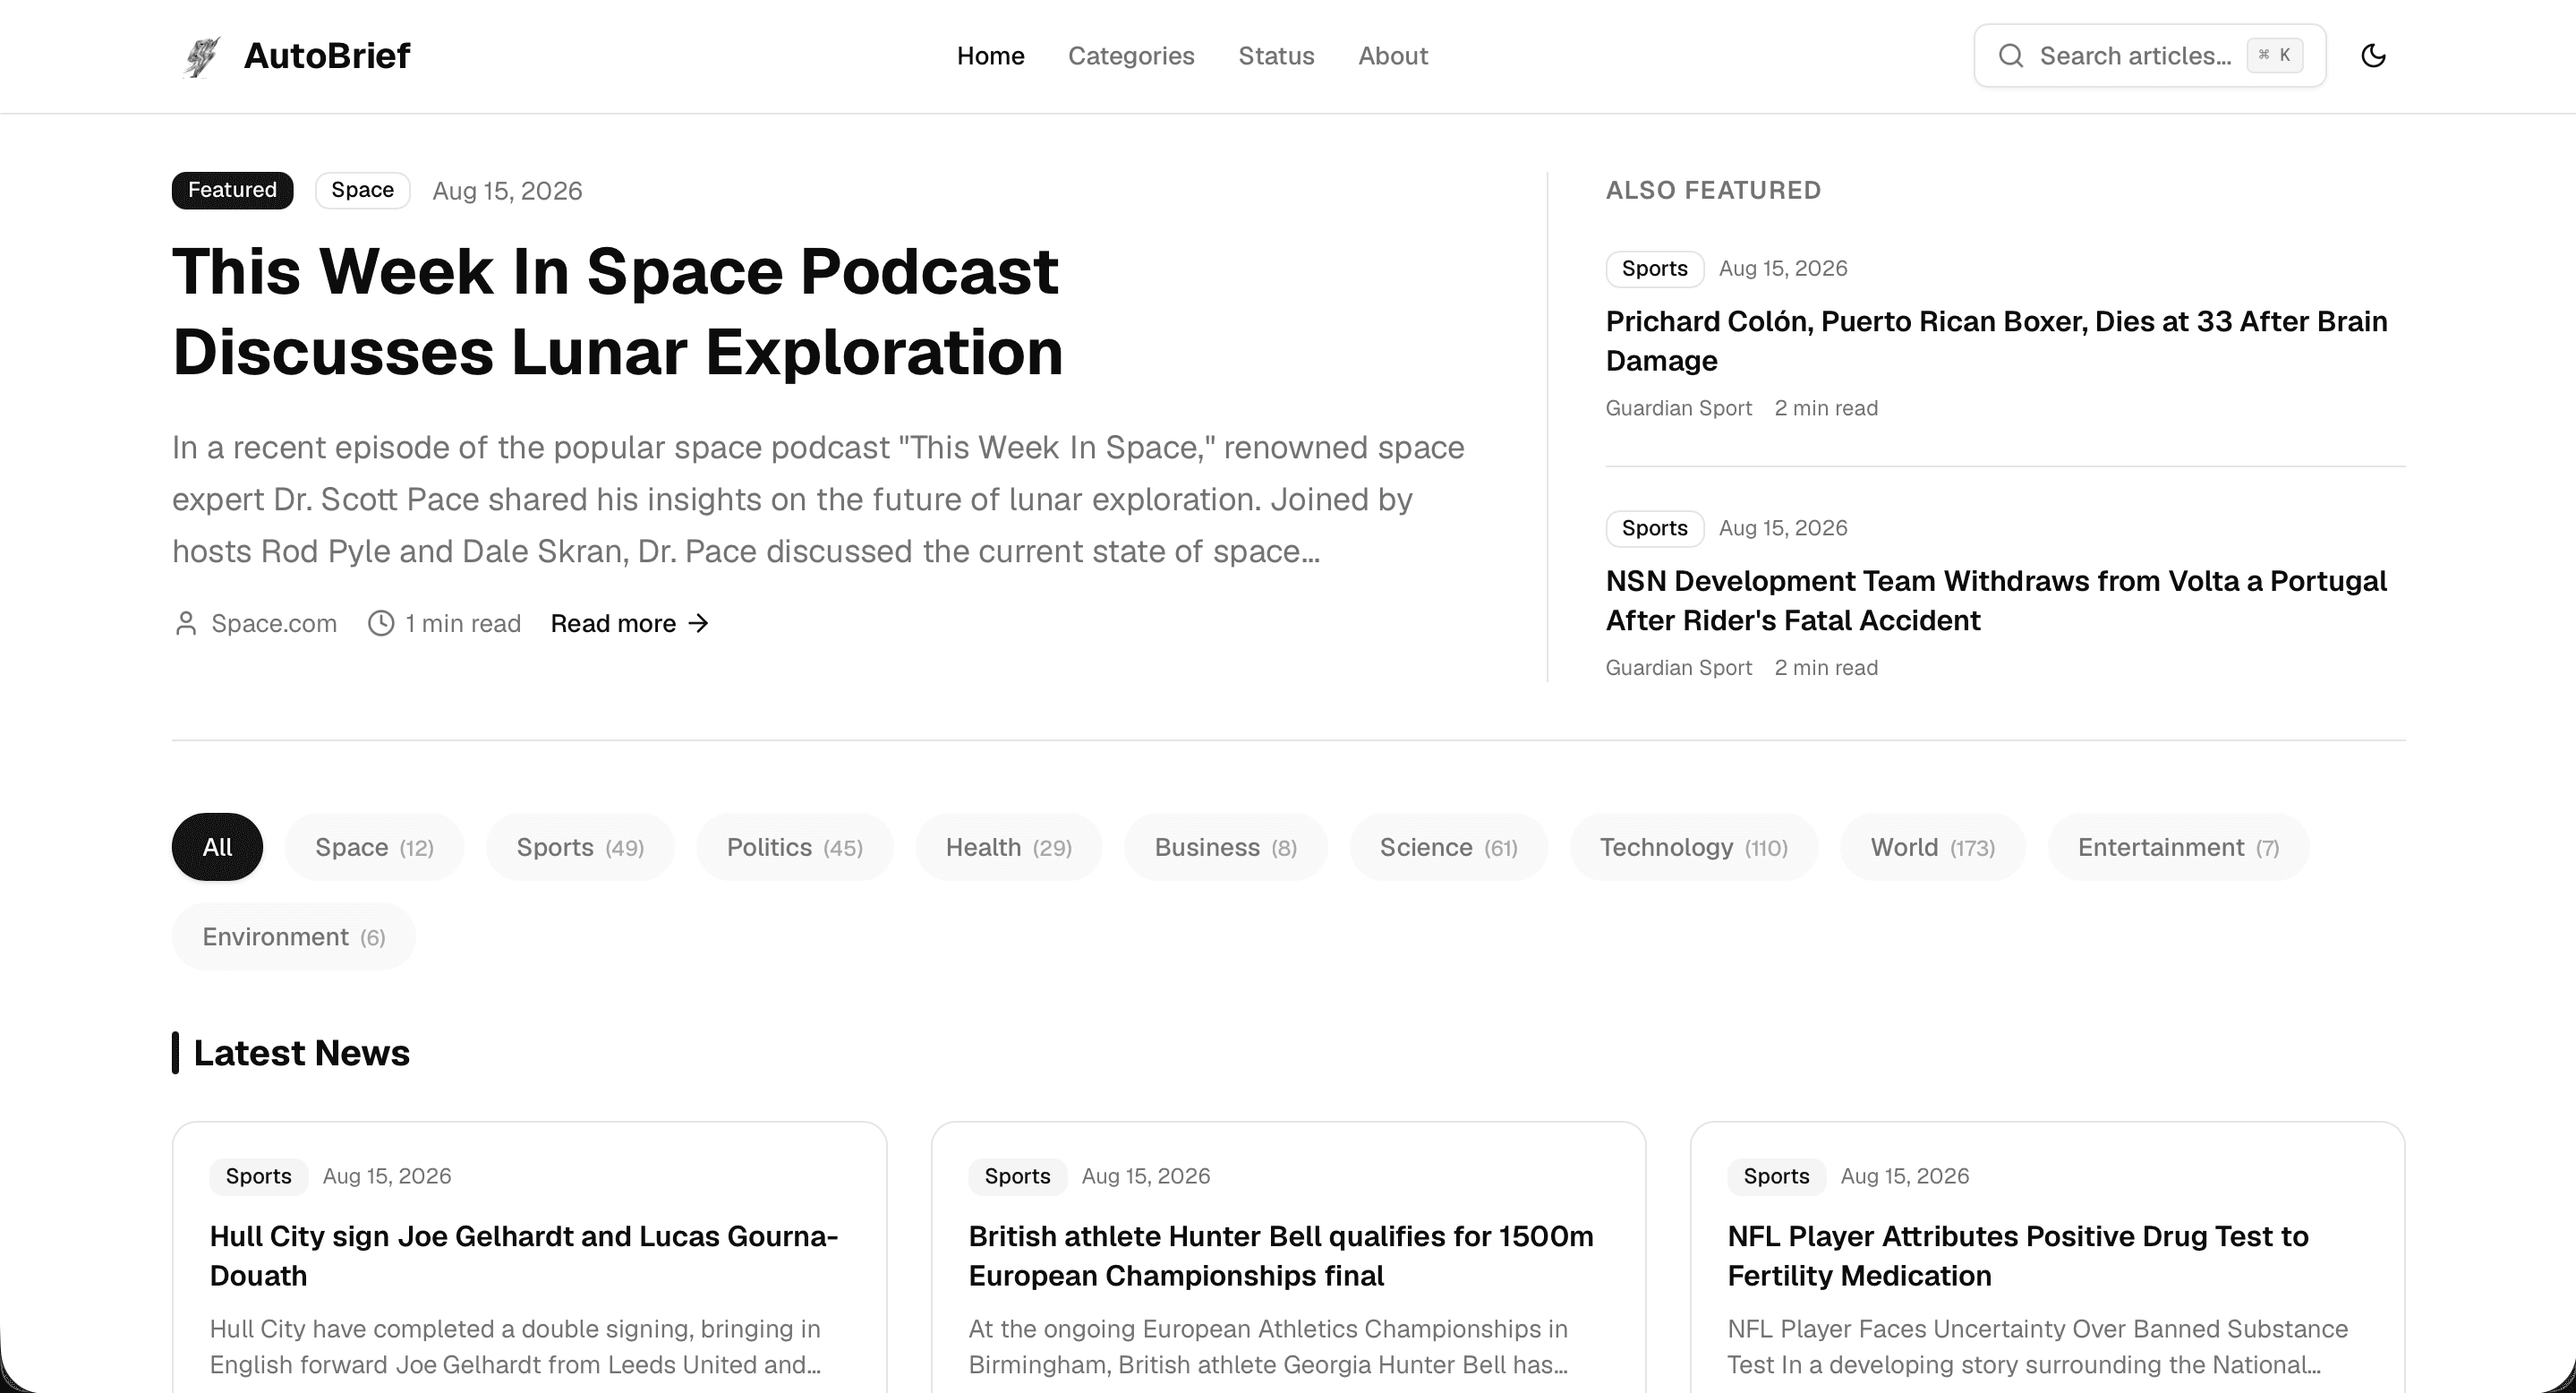
Task: Click the Sports tag on Hull City card
Action: [x=258, y=1176]
